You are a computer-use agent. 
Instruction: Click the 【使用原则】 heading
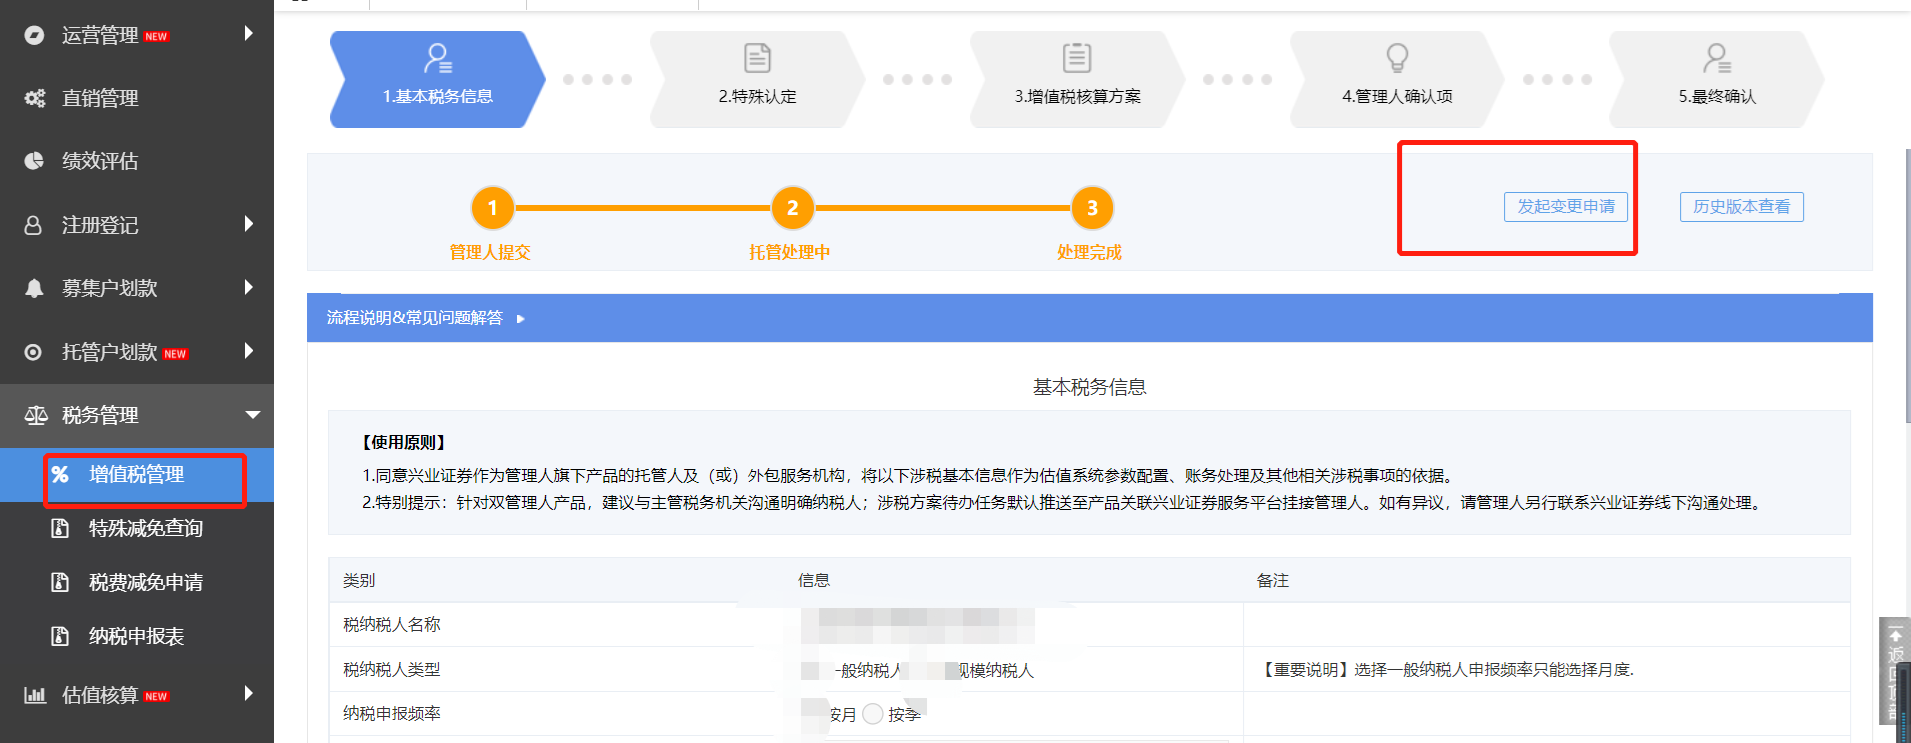click(x=404, y=442)
